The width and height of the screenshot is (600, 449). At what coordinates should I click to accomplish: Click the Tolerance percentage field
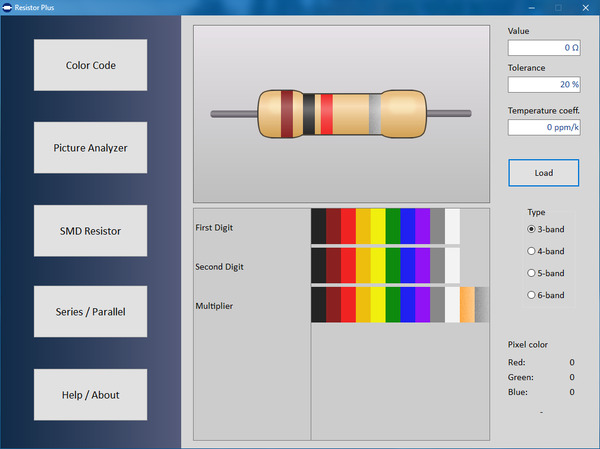click(543, 84)
